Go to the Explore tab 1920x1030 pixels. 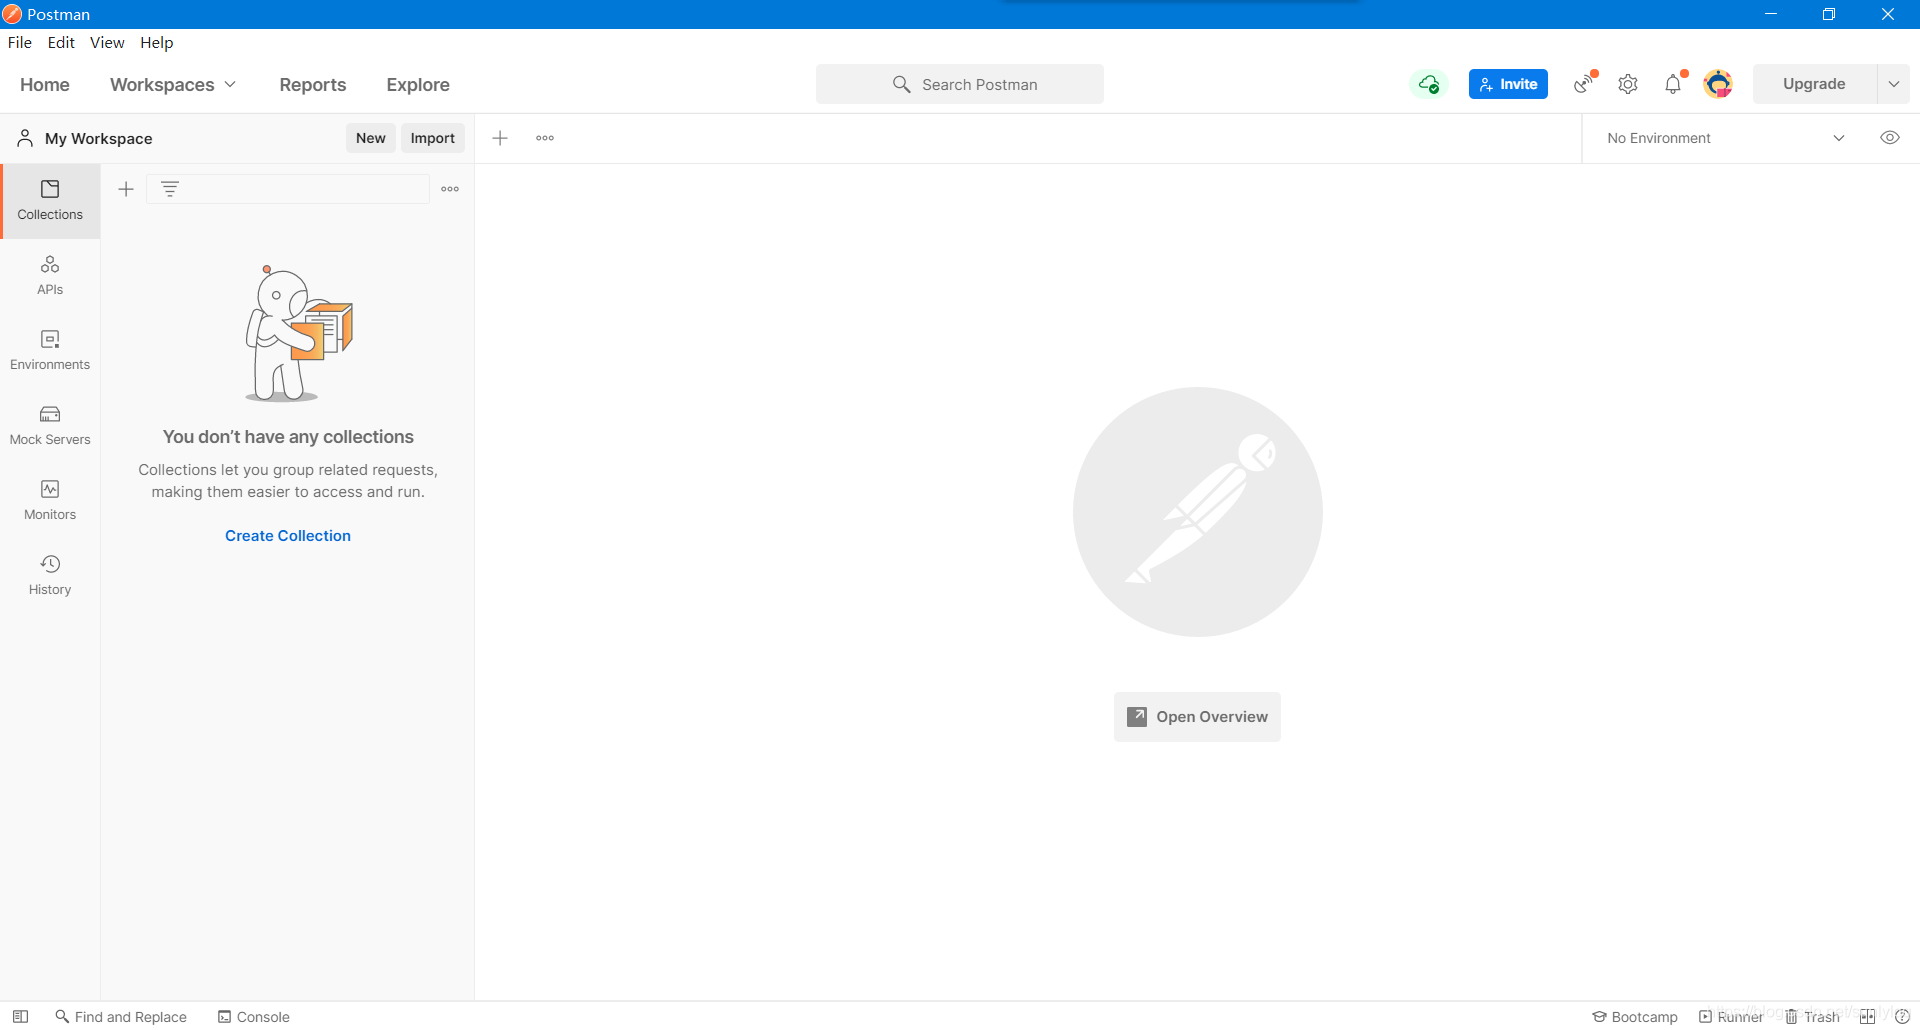click(418, 85)
